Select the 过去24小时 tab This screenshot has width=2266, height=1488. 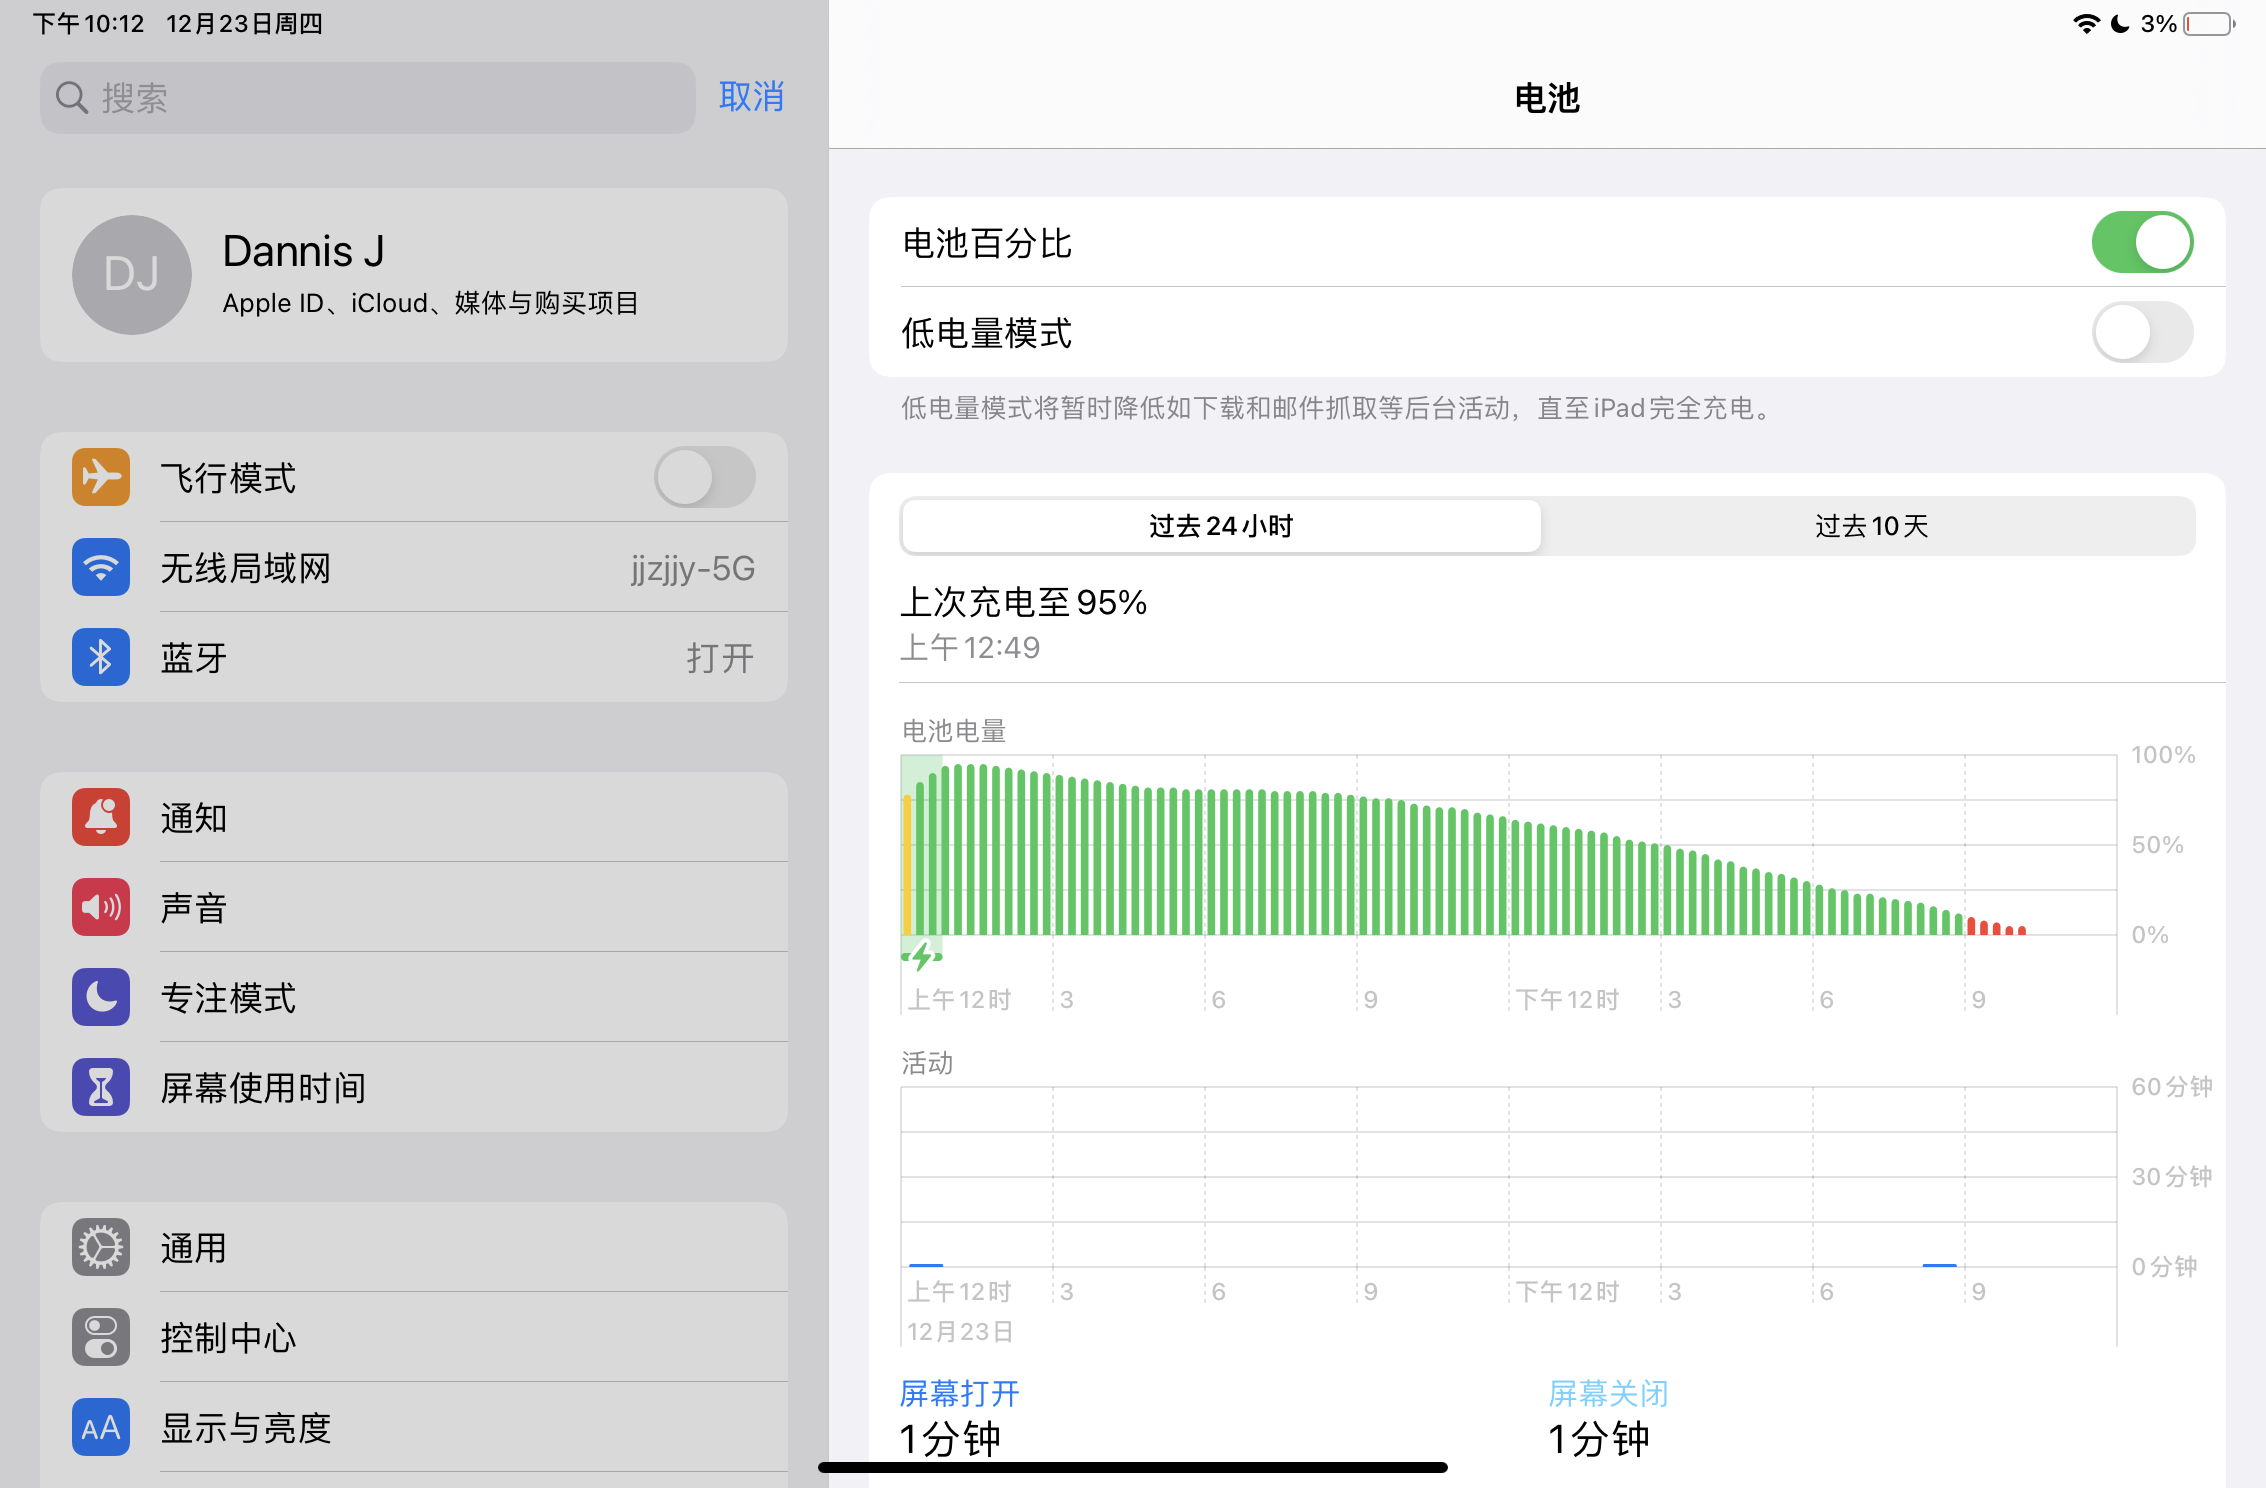[1221, 526]
